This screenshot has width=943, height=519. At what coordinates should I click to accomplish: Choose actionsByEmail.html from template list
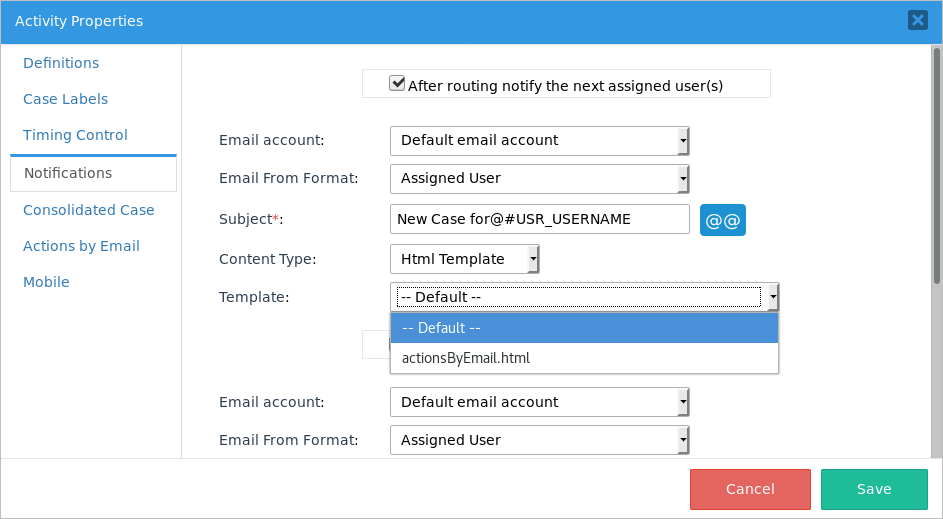pyautogui.click(x=584, y=358)
